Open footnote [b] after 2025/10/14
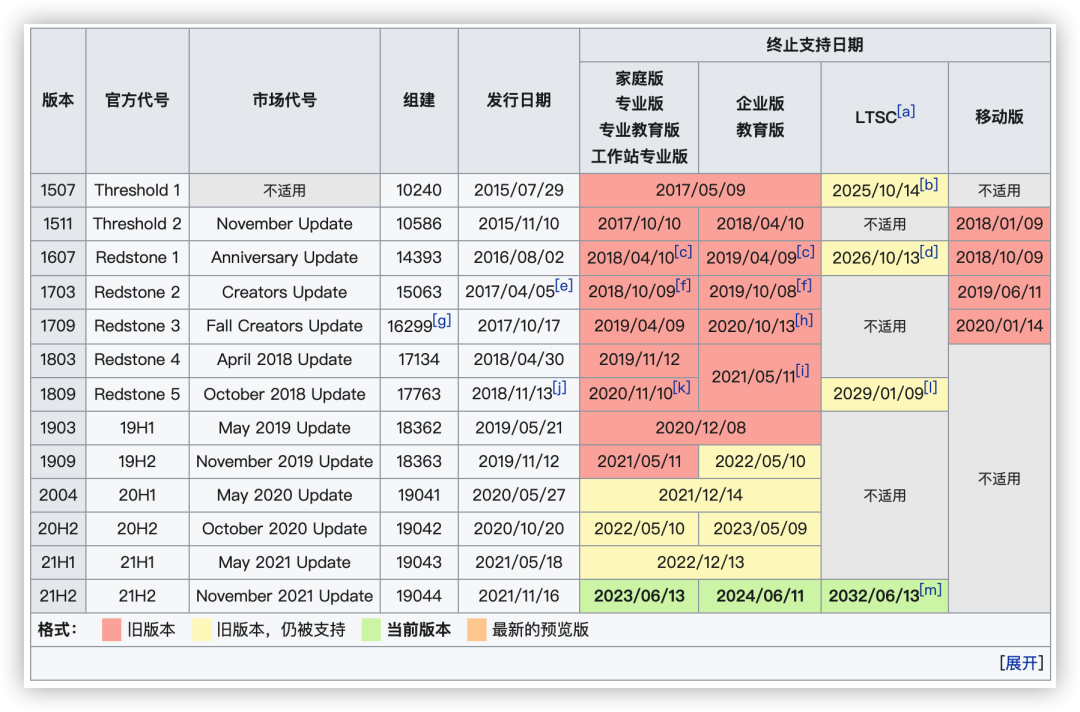Image resolution: width=1080 pixels, height=712 pixels. pyautogui.click(x=928, y=185)
